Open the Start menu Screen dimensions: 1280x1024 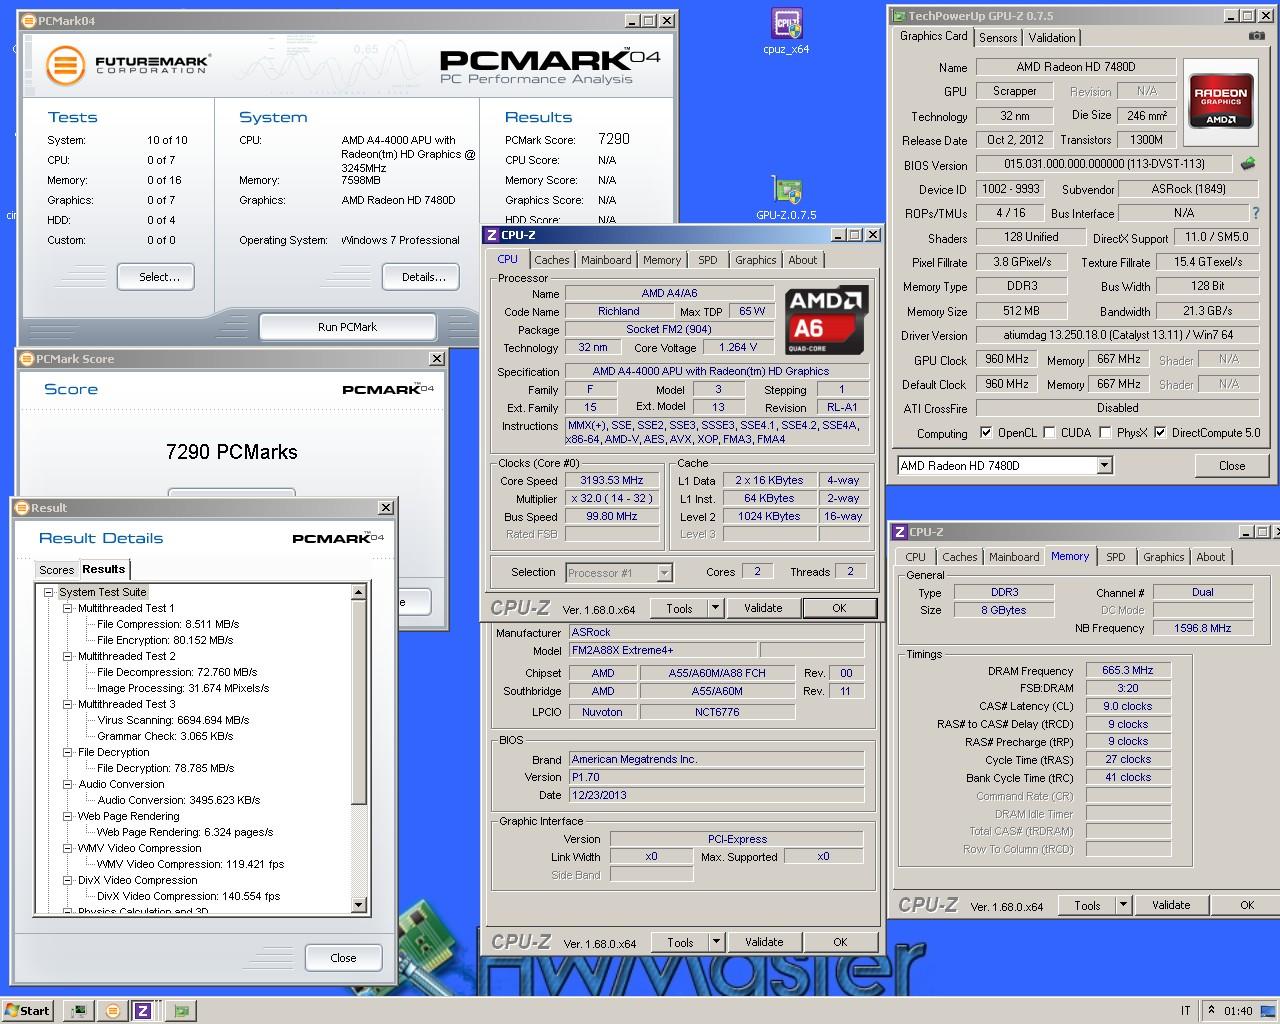(x=27, y=1010)
